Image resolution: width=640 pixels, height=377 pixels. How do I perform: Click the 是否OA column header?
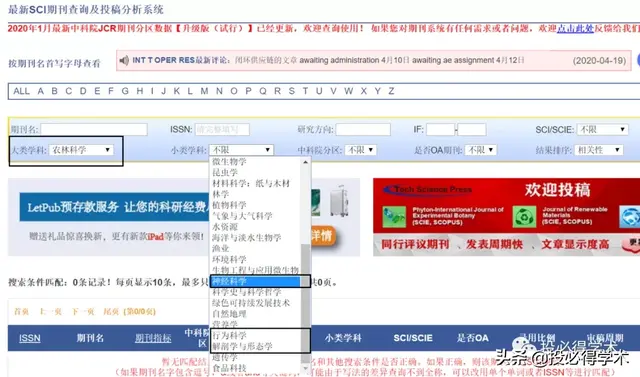point(473,338)
